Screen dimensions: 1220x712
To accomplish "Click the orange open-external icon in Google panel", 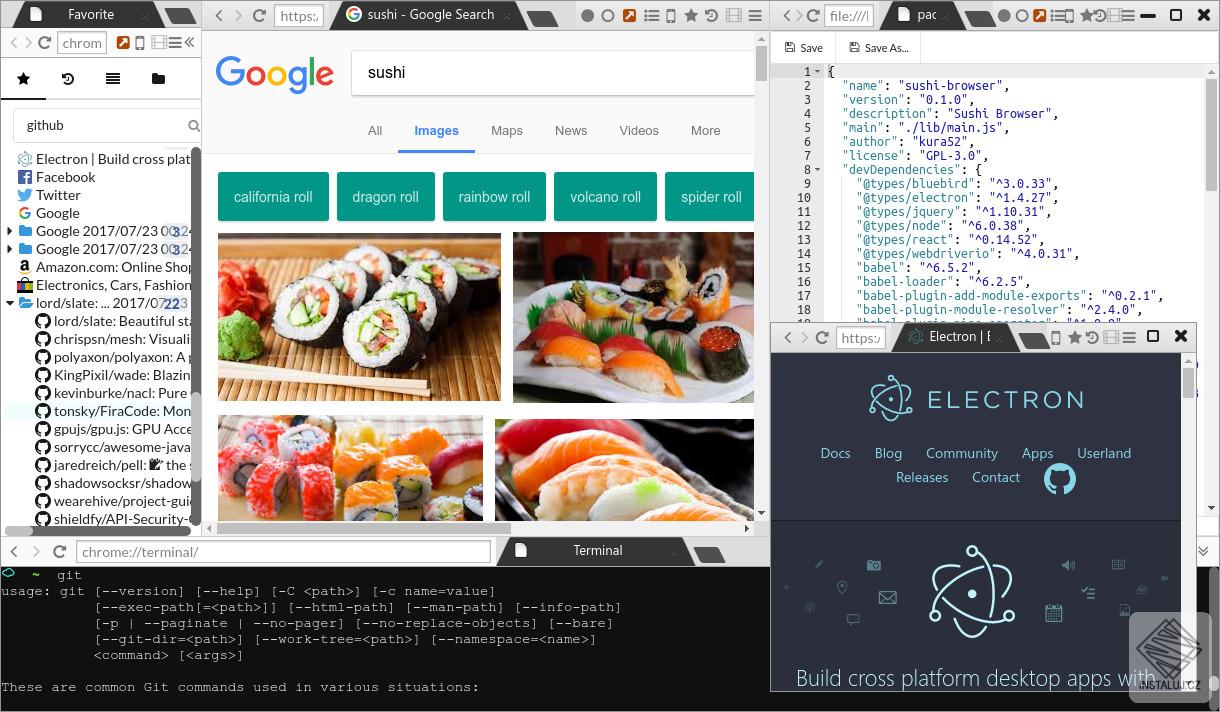I will pyautogui.click(x=629, y=16).
